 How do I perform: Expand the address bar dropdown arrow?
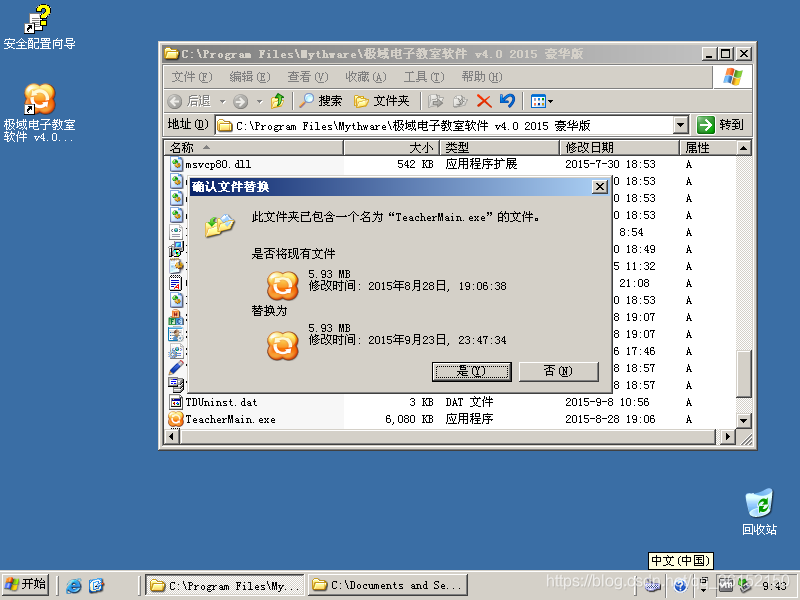(680, 125)
